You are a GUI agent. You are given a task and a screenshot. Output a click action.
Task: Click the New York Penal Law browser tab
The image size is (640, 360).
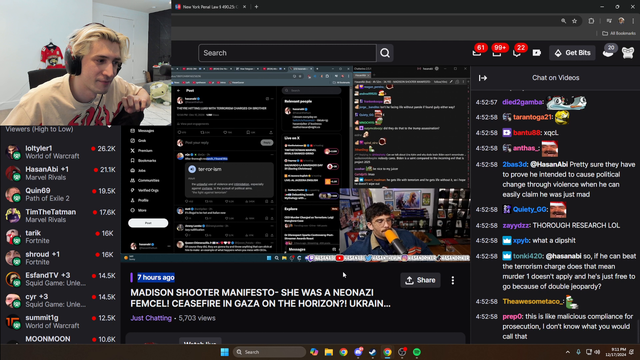(210, 7)
